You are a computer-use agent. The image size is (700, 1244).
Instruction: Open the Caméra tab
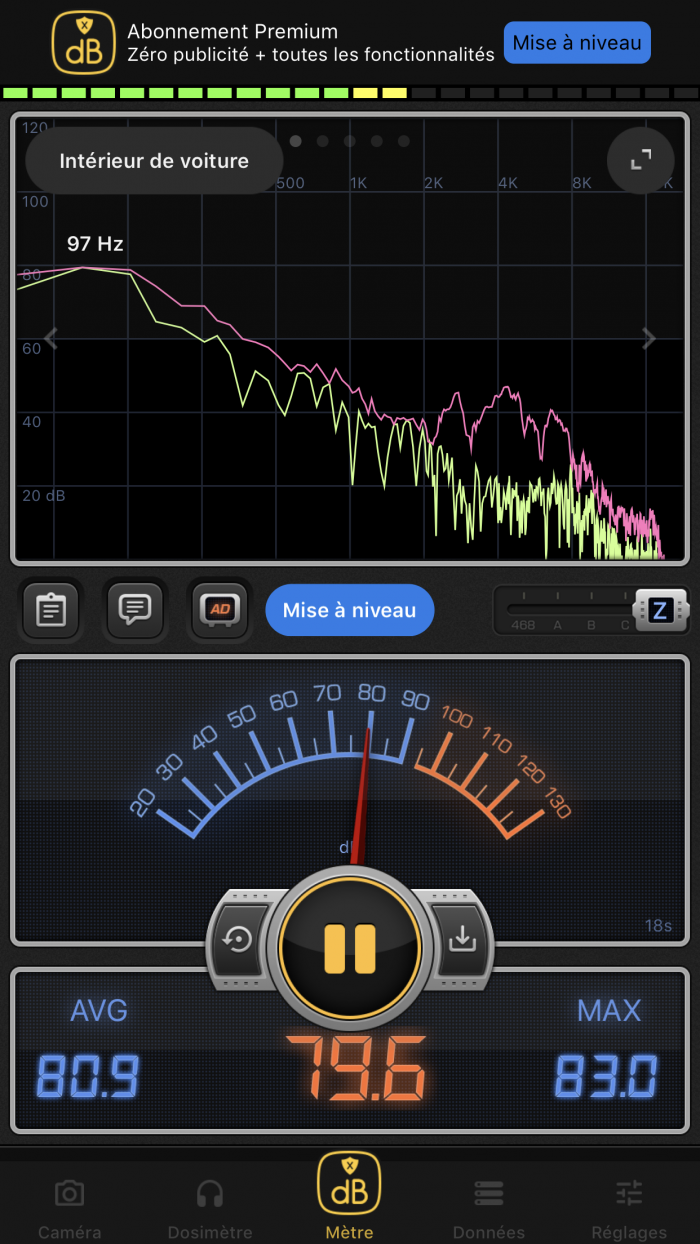coord(69,1207)
